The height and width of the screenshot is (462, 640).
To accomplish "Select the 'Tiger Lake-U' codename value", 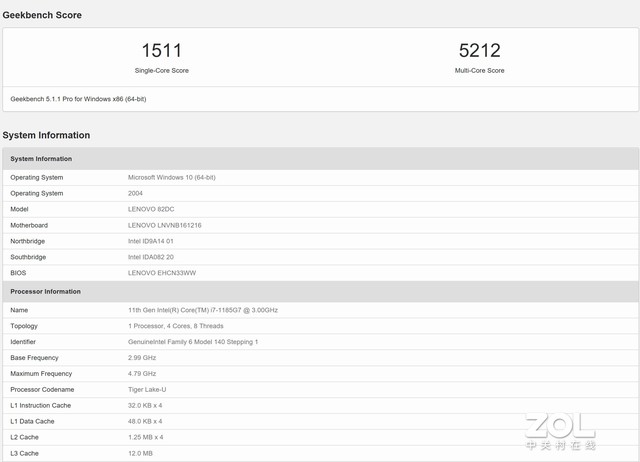I will pyautogui.click(x=147, y=390).
